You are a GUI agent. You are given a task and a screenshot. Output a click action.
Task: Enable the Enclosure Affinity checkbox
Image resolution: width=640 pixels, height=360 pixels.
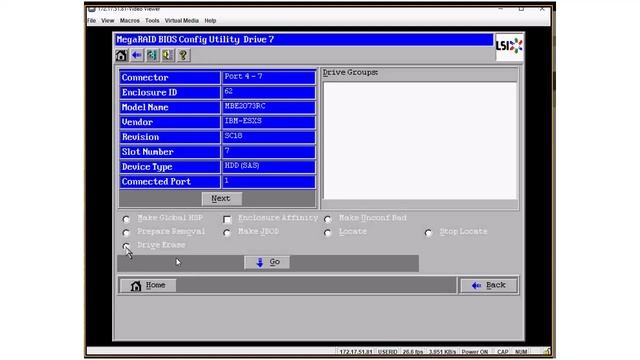pos(227,220)
